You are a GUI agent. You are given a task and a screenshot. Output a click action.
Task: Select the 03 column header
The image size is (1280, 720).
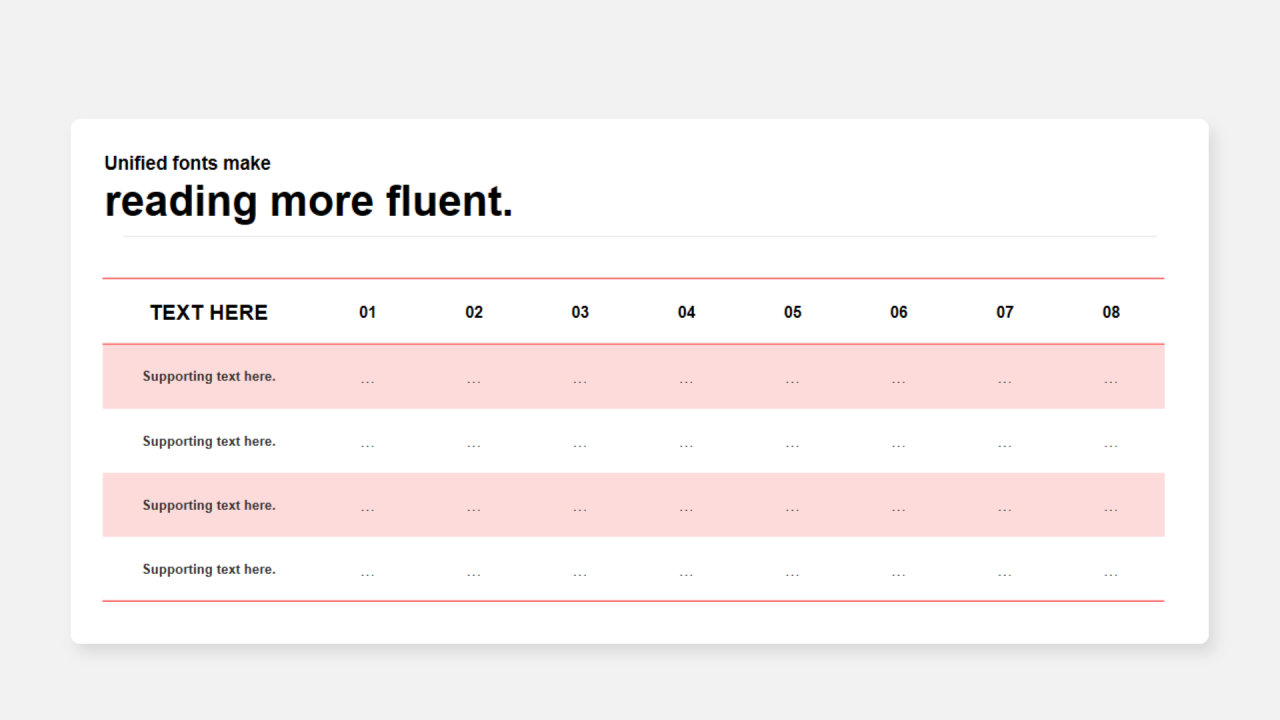tap(580, 312)
